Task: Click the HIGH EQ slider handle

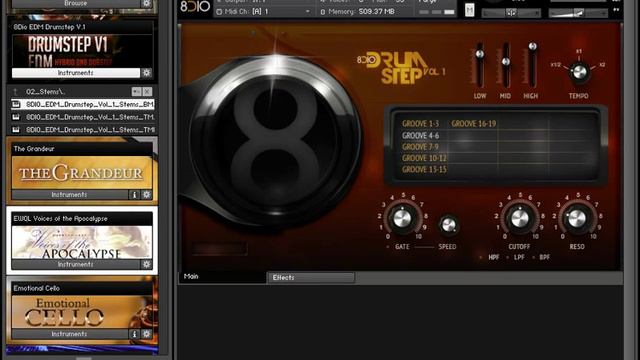Action: (x=532, y=47)
